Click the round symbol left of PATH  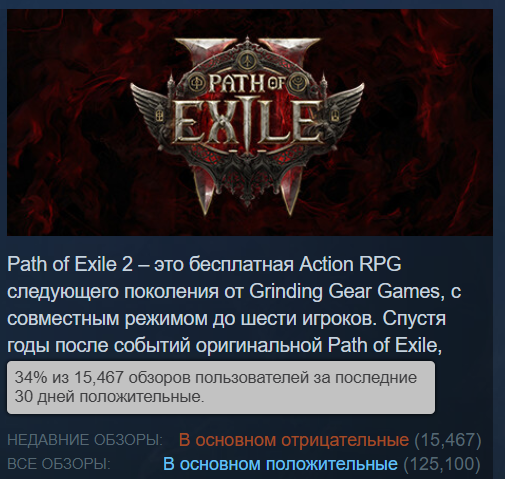click(x=194, y=83)
